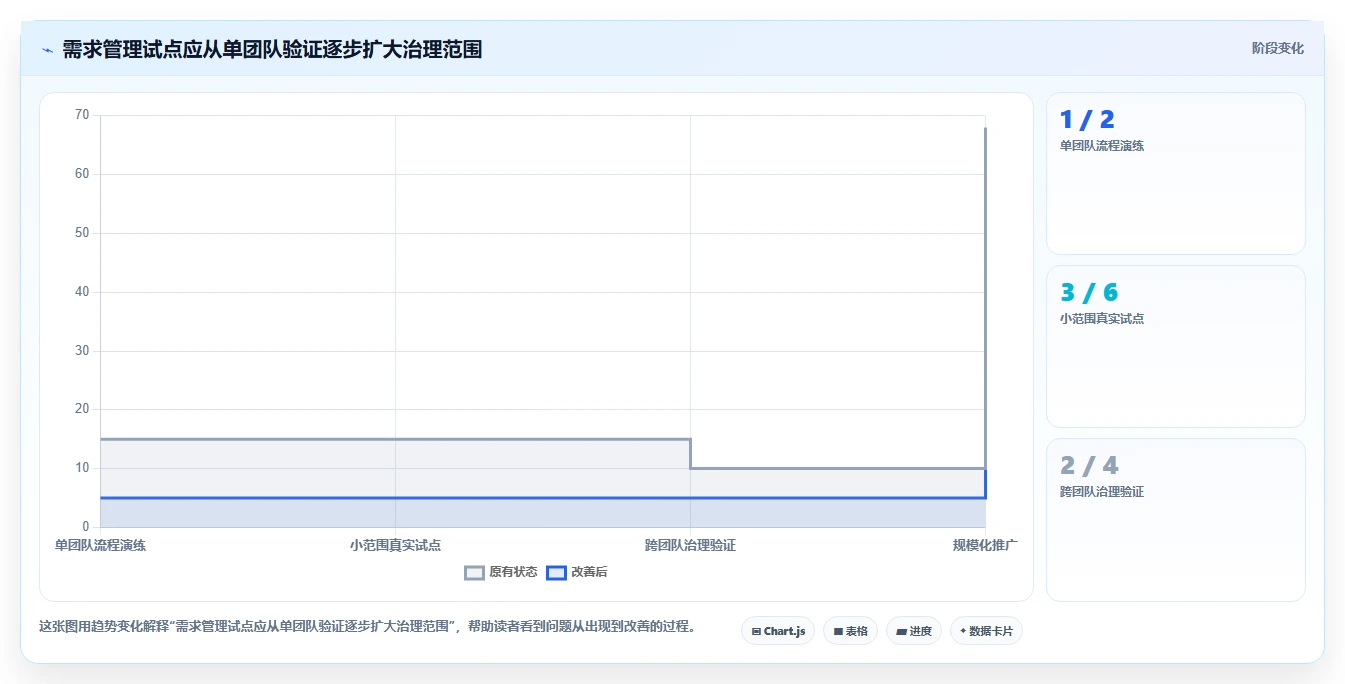The width and height of the screenshot is (1345, 684).
Task: Click the y-axis value 10
Action: [x=82, y=468]
